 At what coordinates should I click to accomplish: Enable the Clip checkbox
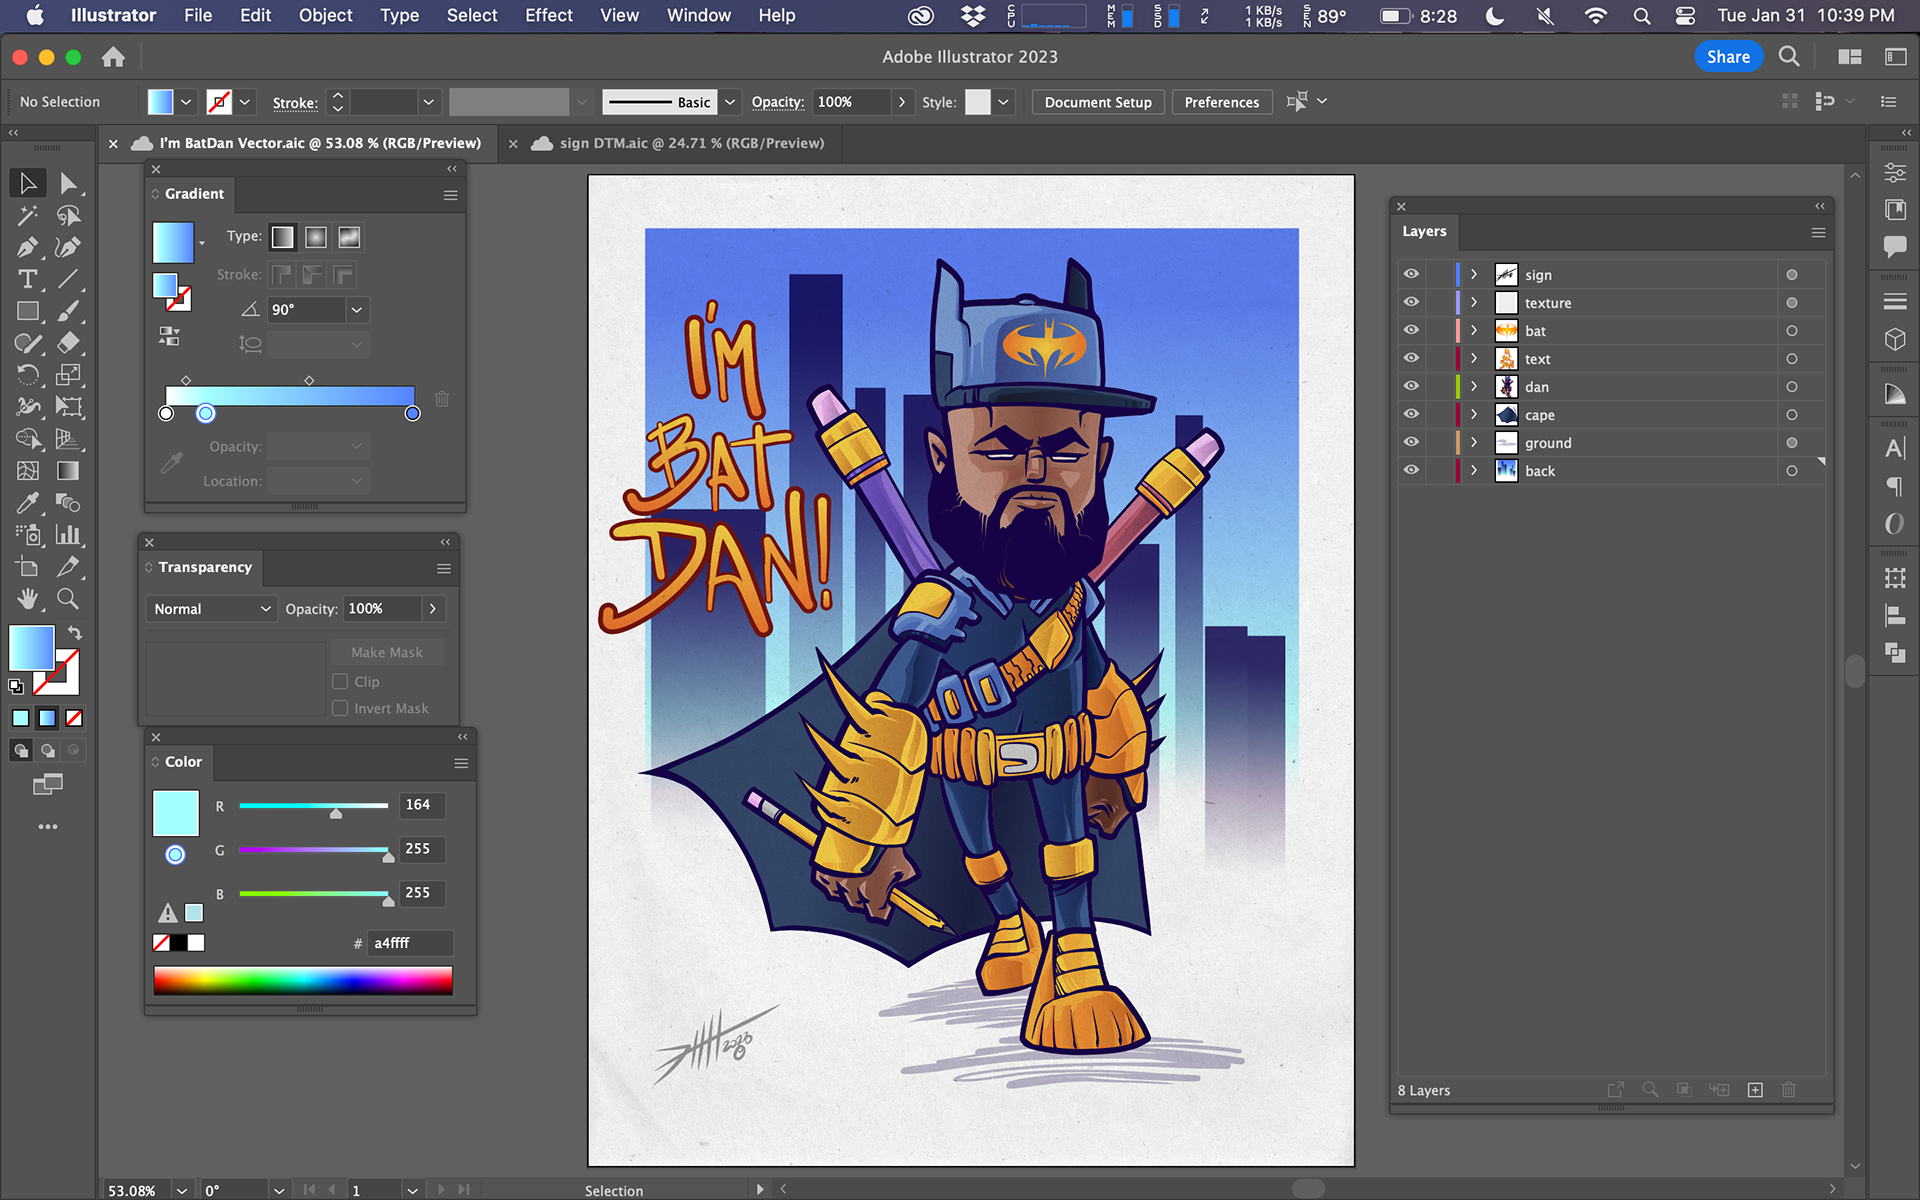[x=340, y=681]
